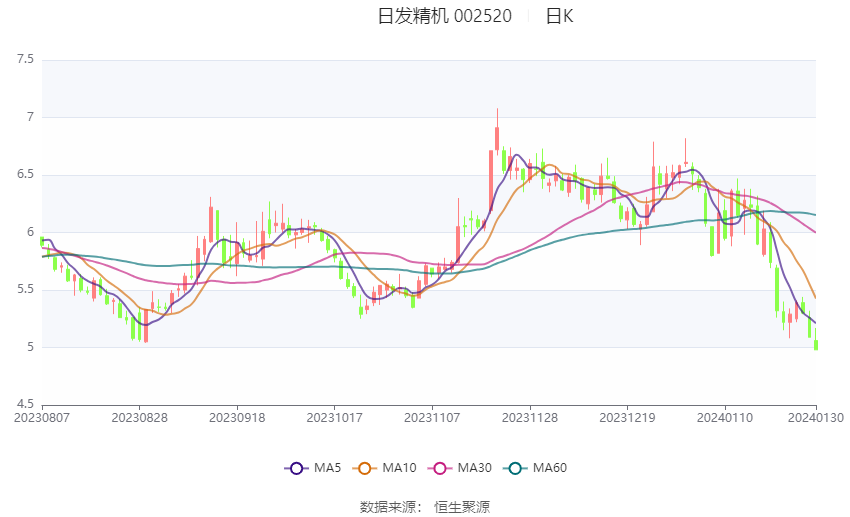Toggle the MA10 legend entry

384,468
